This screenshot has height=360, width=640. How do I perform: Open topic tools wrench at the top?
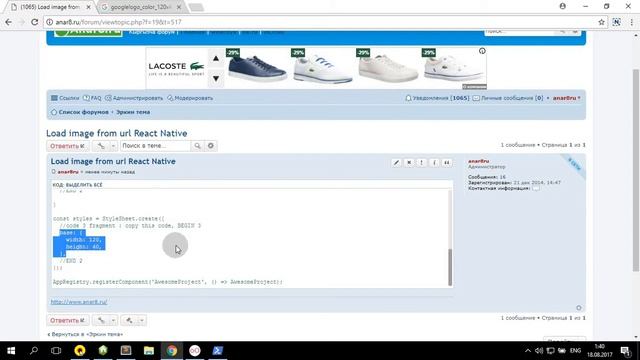pos(101,146)
